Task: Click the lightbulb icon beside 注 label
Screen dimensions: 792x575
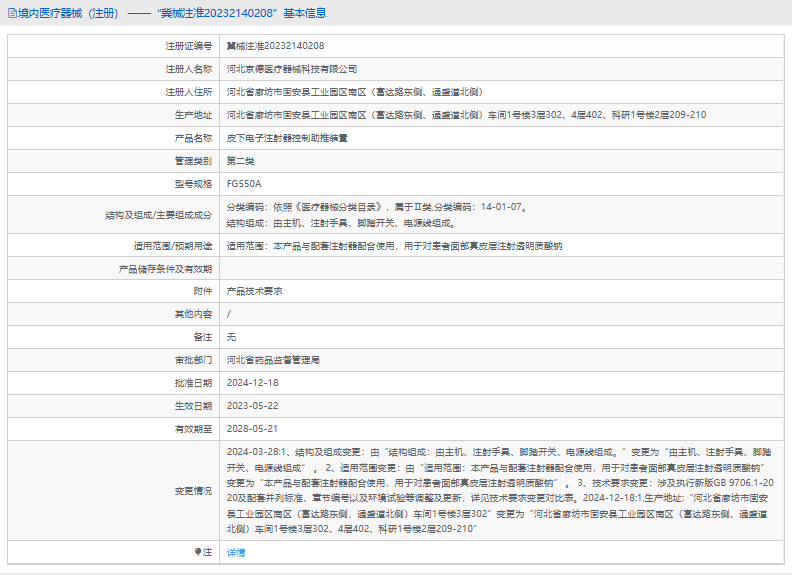Action: tap(198, 552)
